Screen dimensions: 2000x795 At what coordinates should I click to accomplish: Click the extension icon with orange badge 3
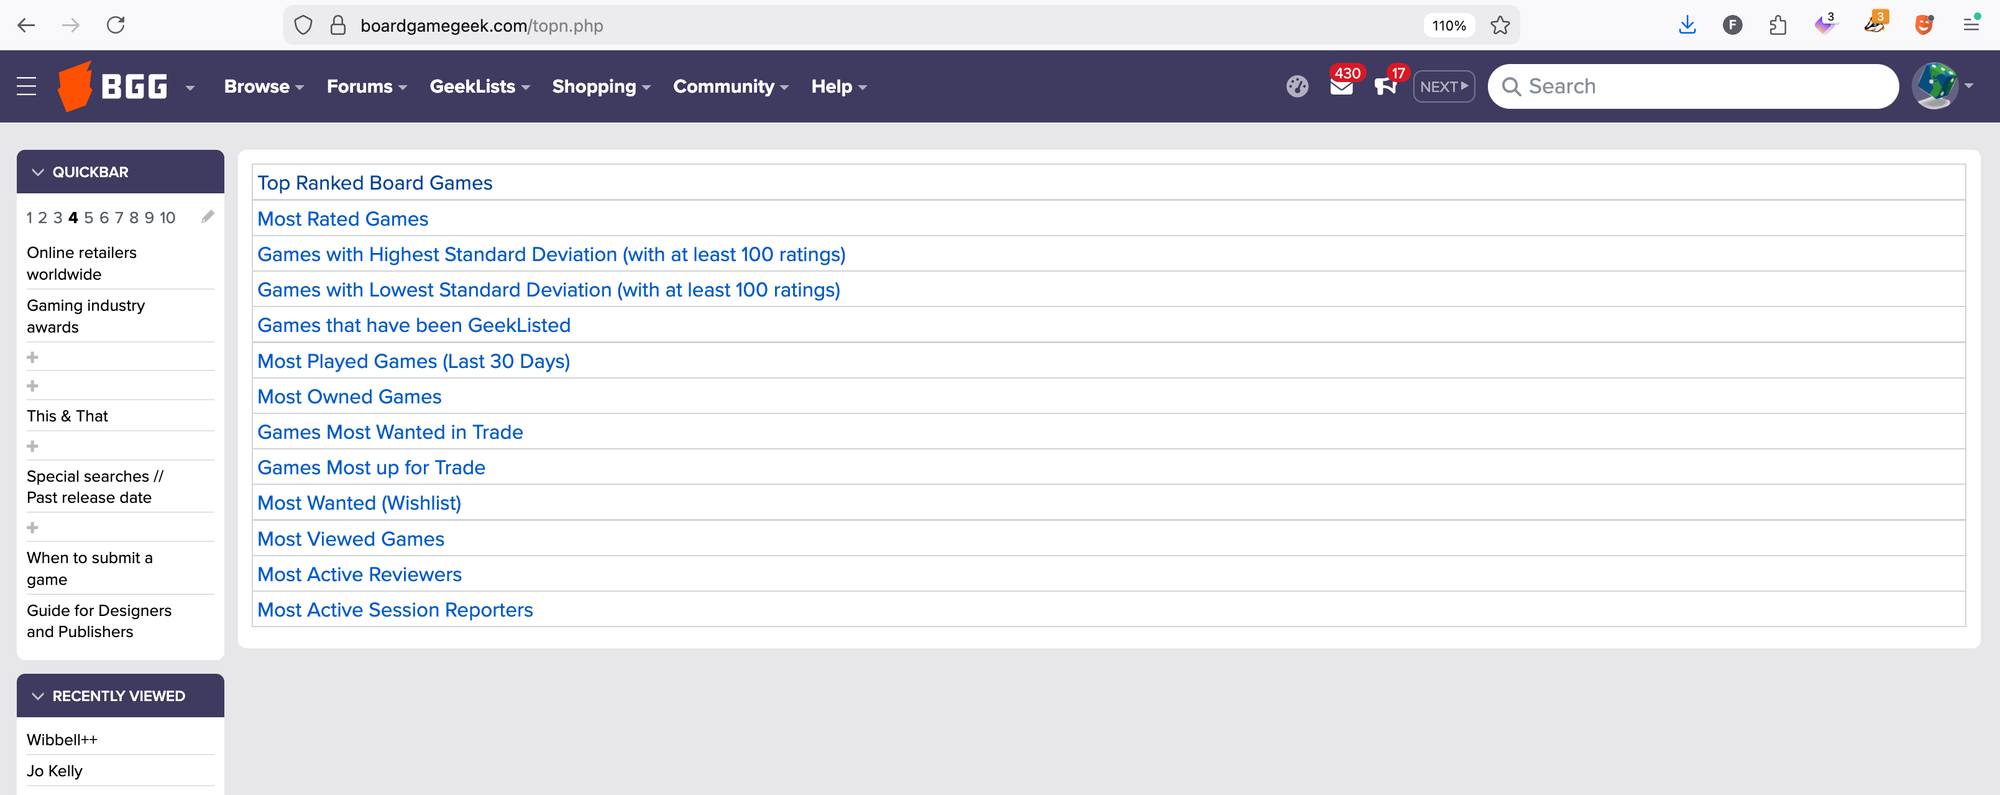[x=1875, y=23]
